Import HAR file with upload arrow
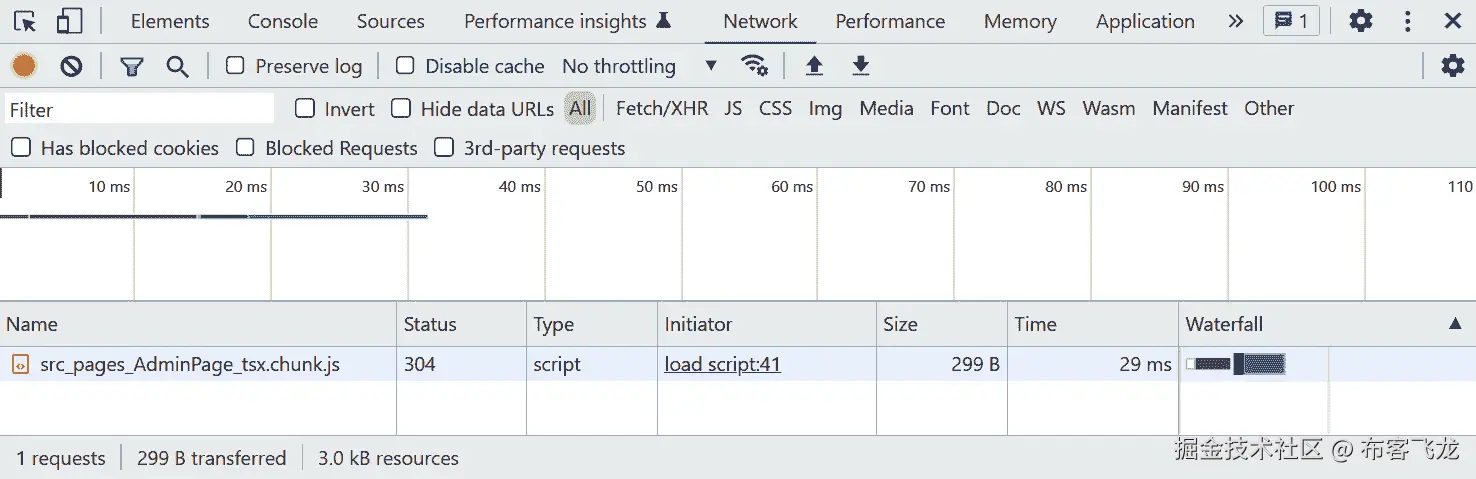This screenshot has width=1476, height=479. click(x=814, y=66)
